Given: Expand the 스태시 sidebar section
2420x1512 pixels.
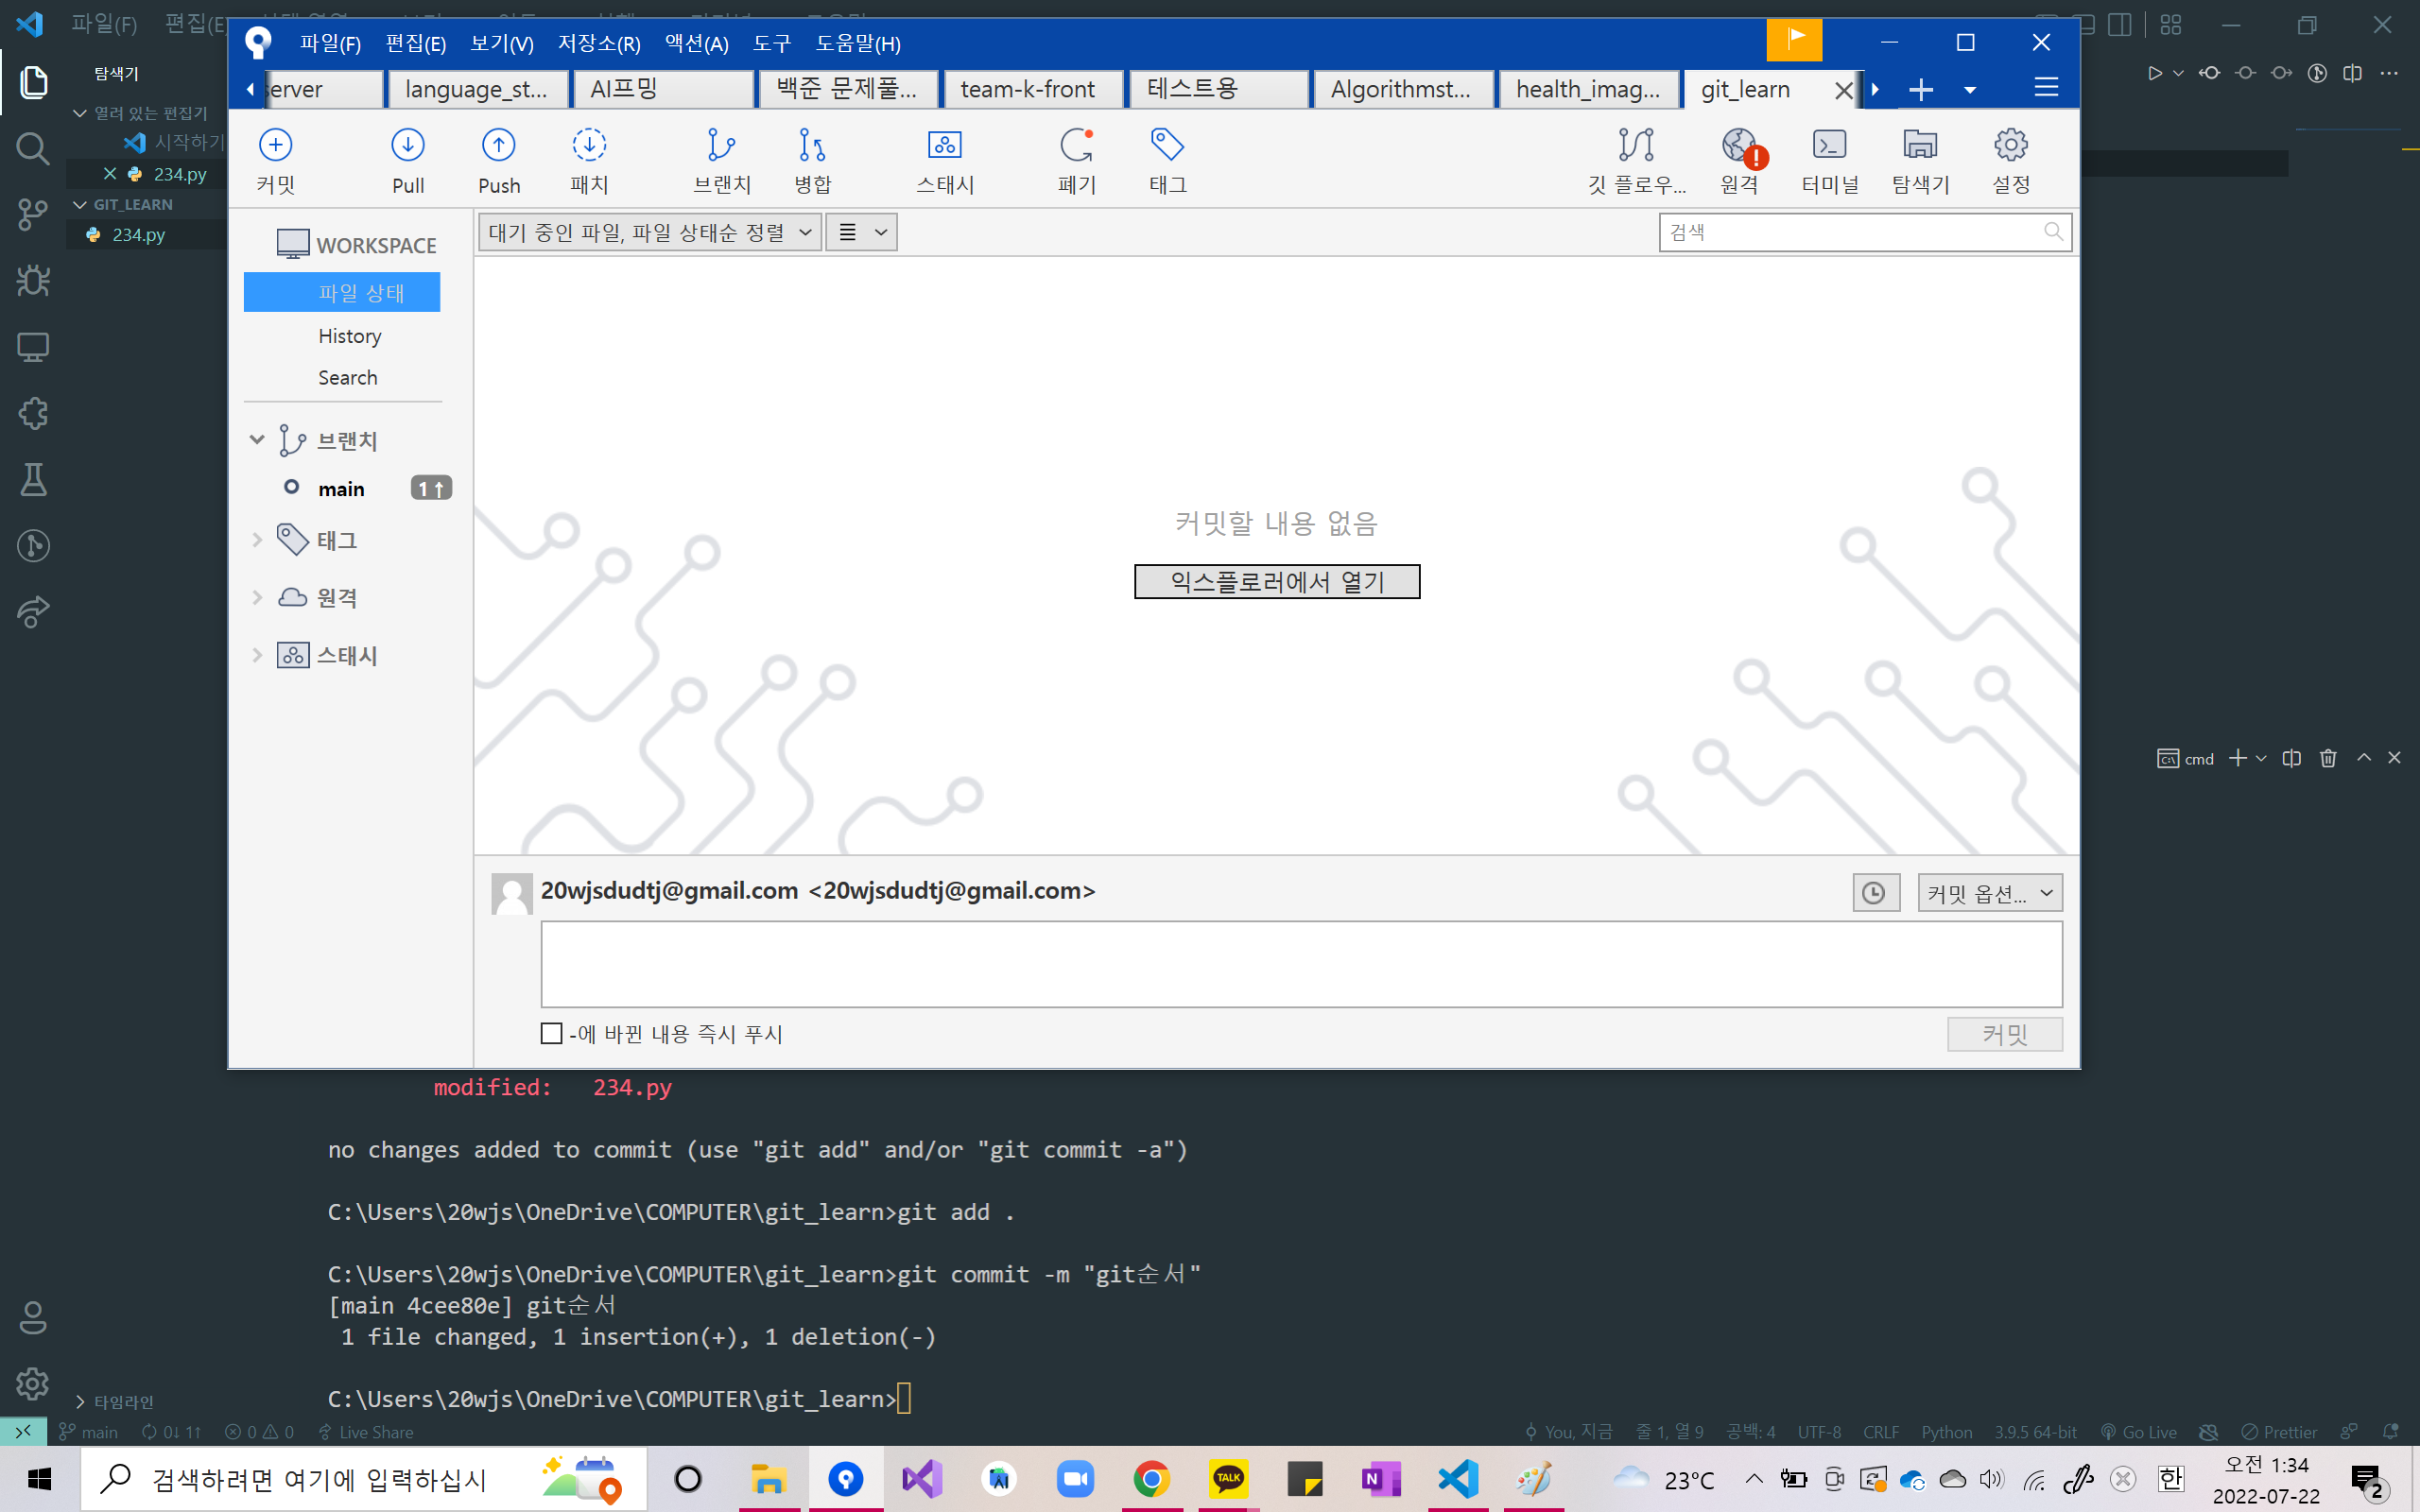Looking at the screenshot, I should (x=257, y=656).
